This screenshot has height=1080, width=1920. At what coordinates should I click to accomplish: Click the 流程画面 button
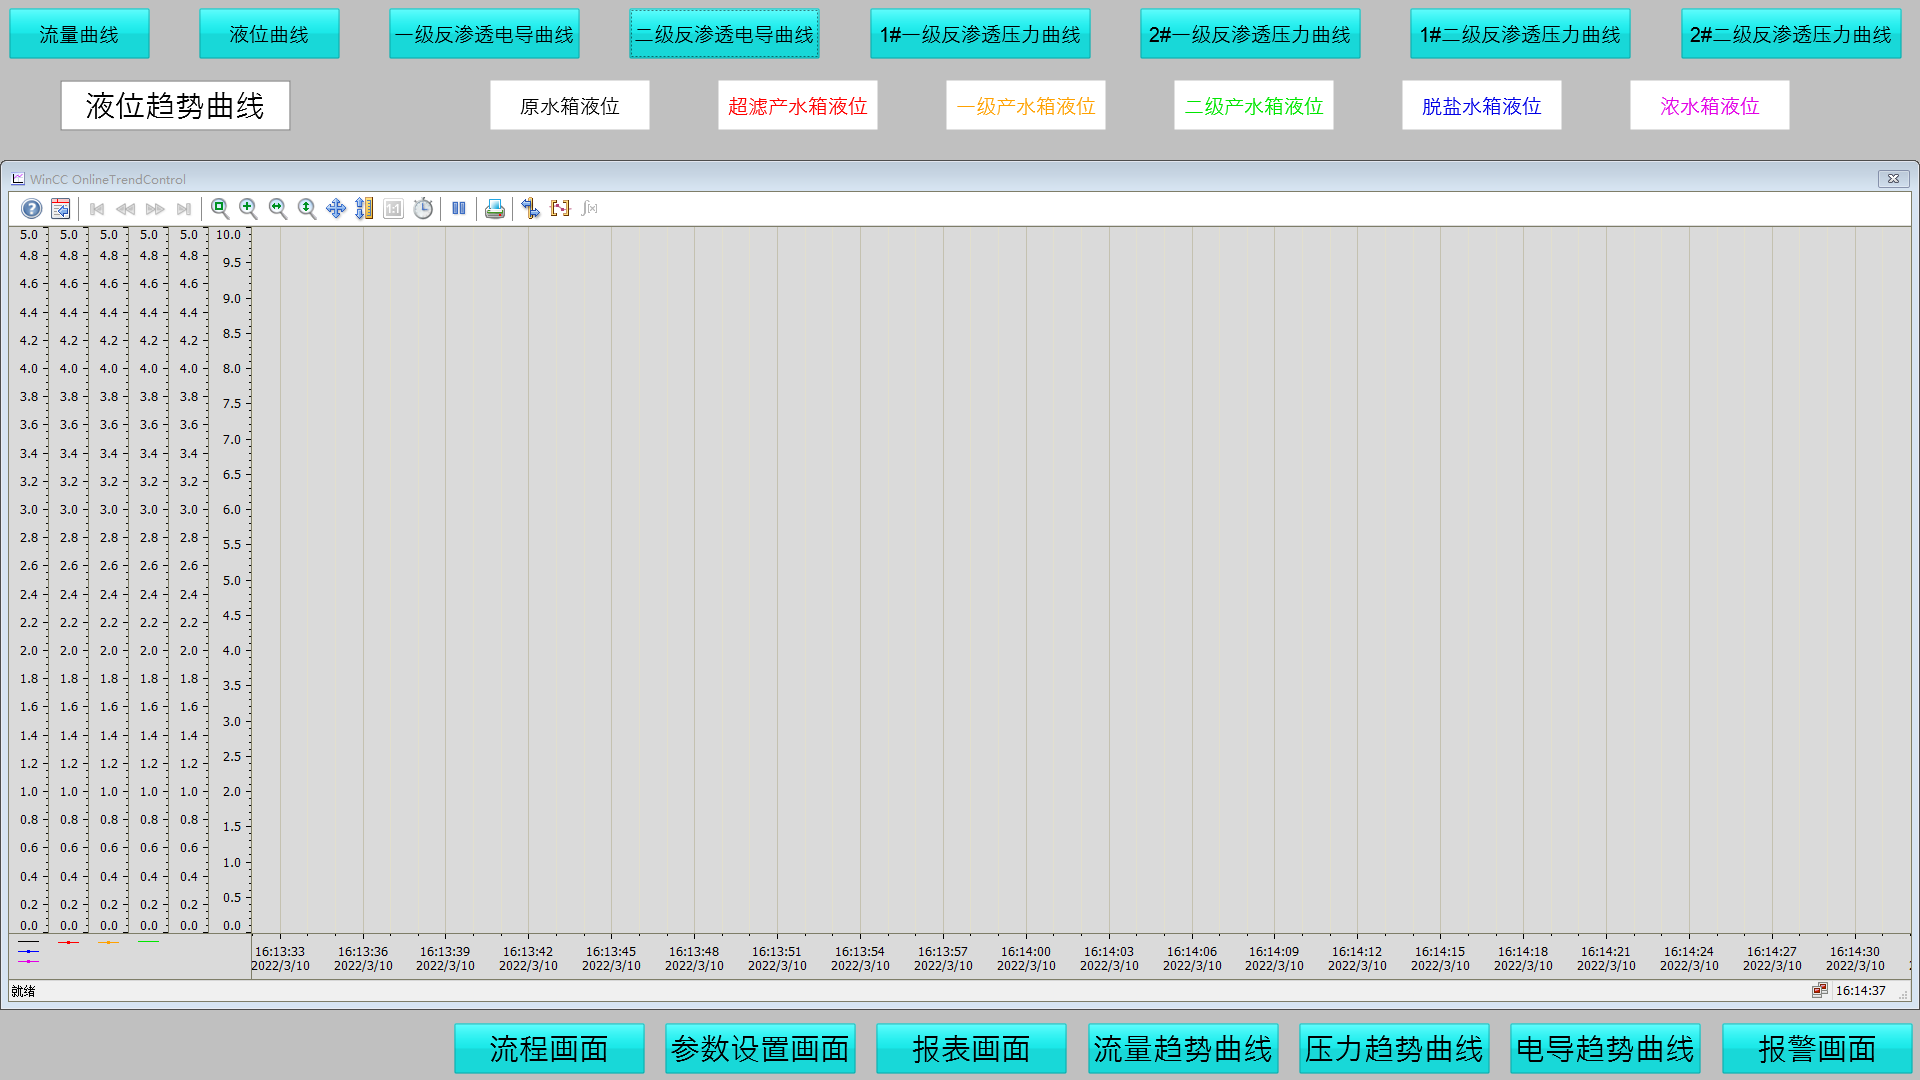coord(549,1048)
